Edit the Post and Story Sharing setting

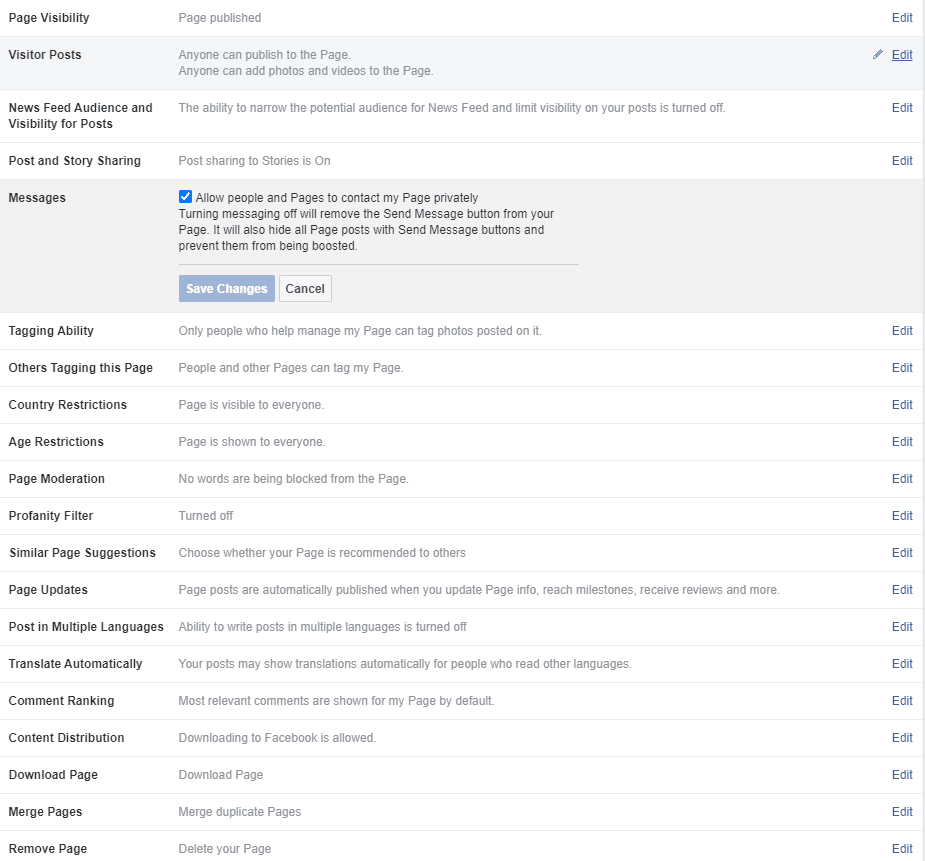click(x=901, y=160)
